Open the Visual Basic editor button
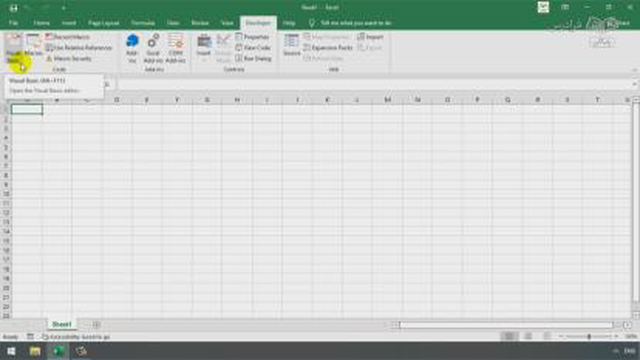Image resolution: width=640 pixels, height=360 pixels. click(13, 48)
